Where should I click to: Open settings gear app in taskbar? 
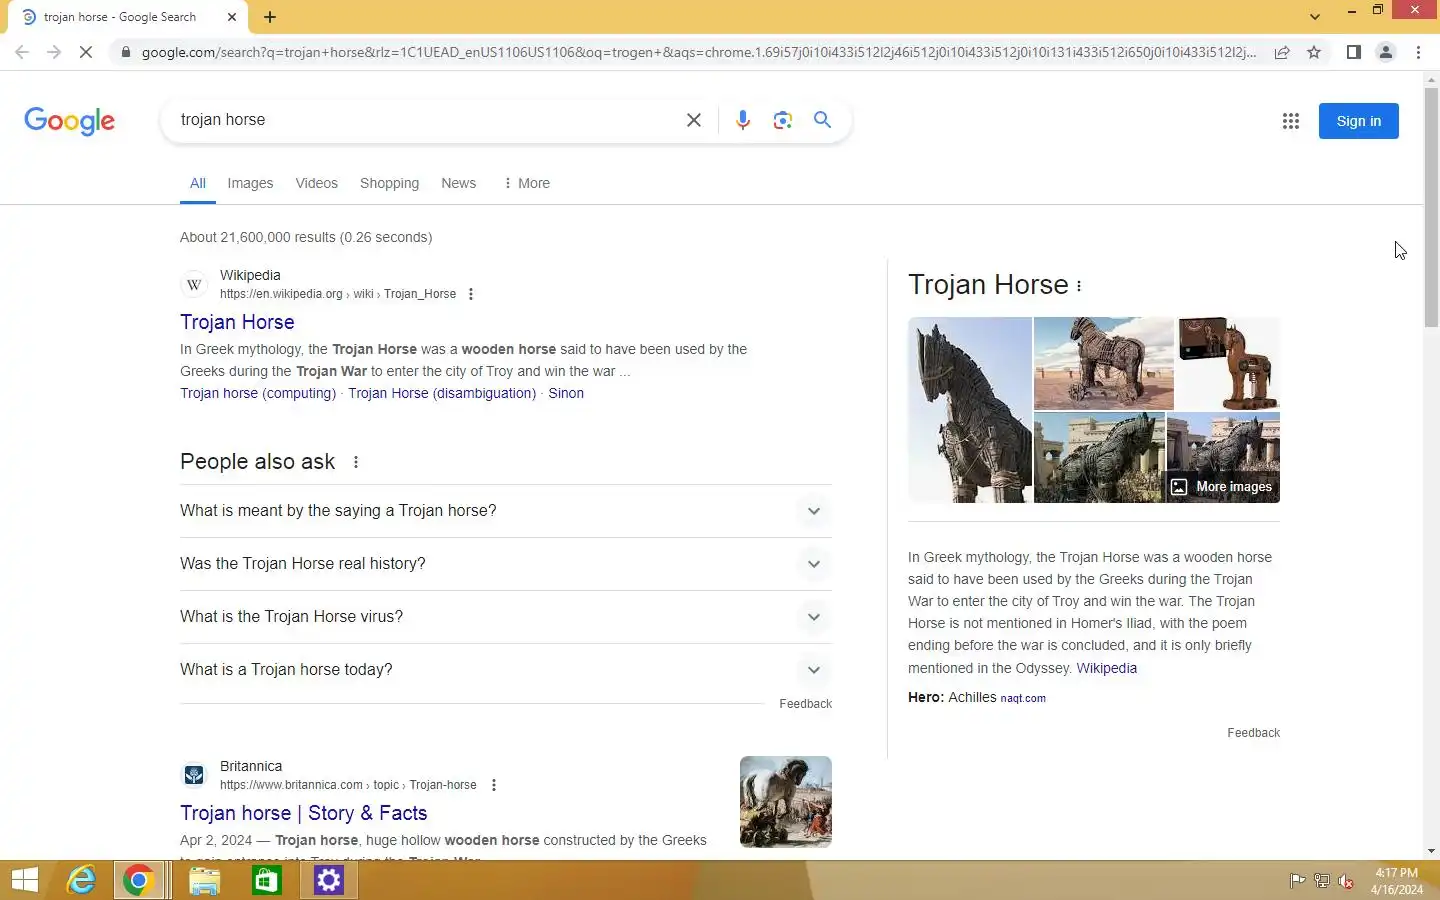pyautogui.click(x=329, y=881)
